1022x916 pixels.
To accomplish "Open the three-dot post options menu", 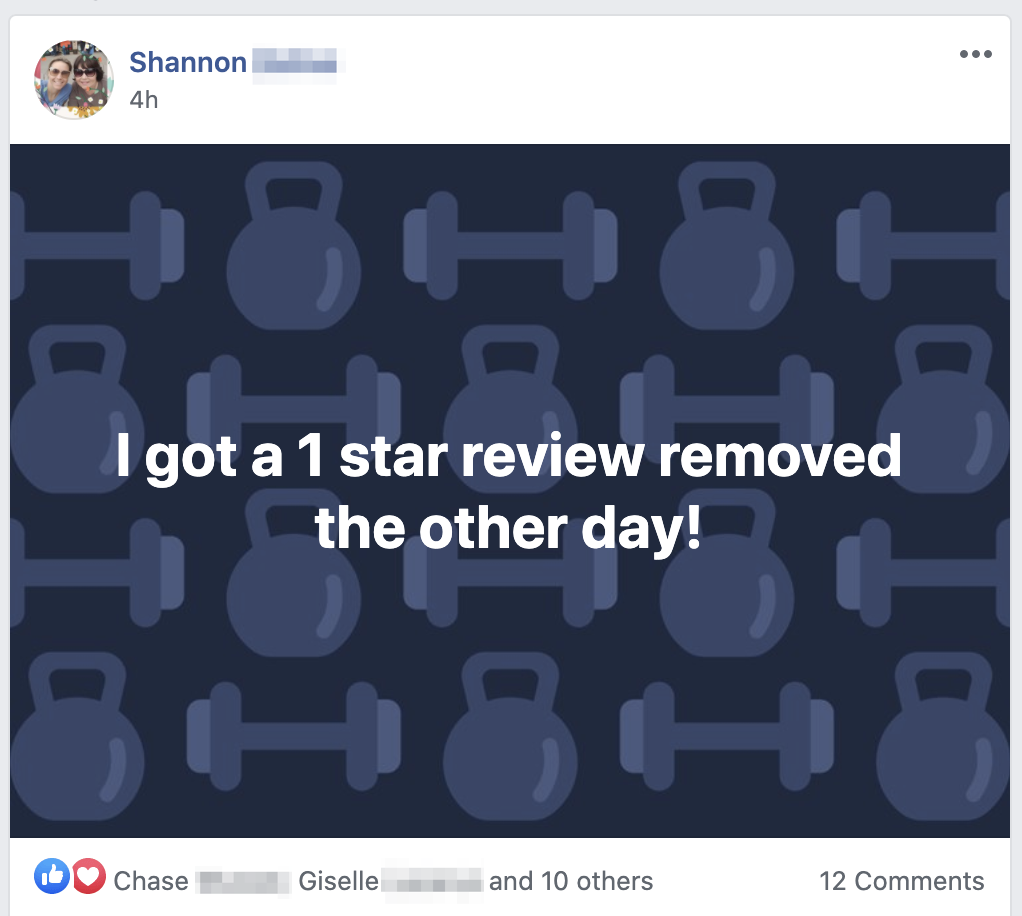I will 975,54.
